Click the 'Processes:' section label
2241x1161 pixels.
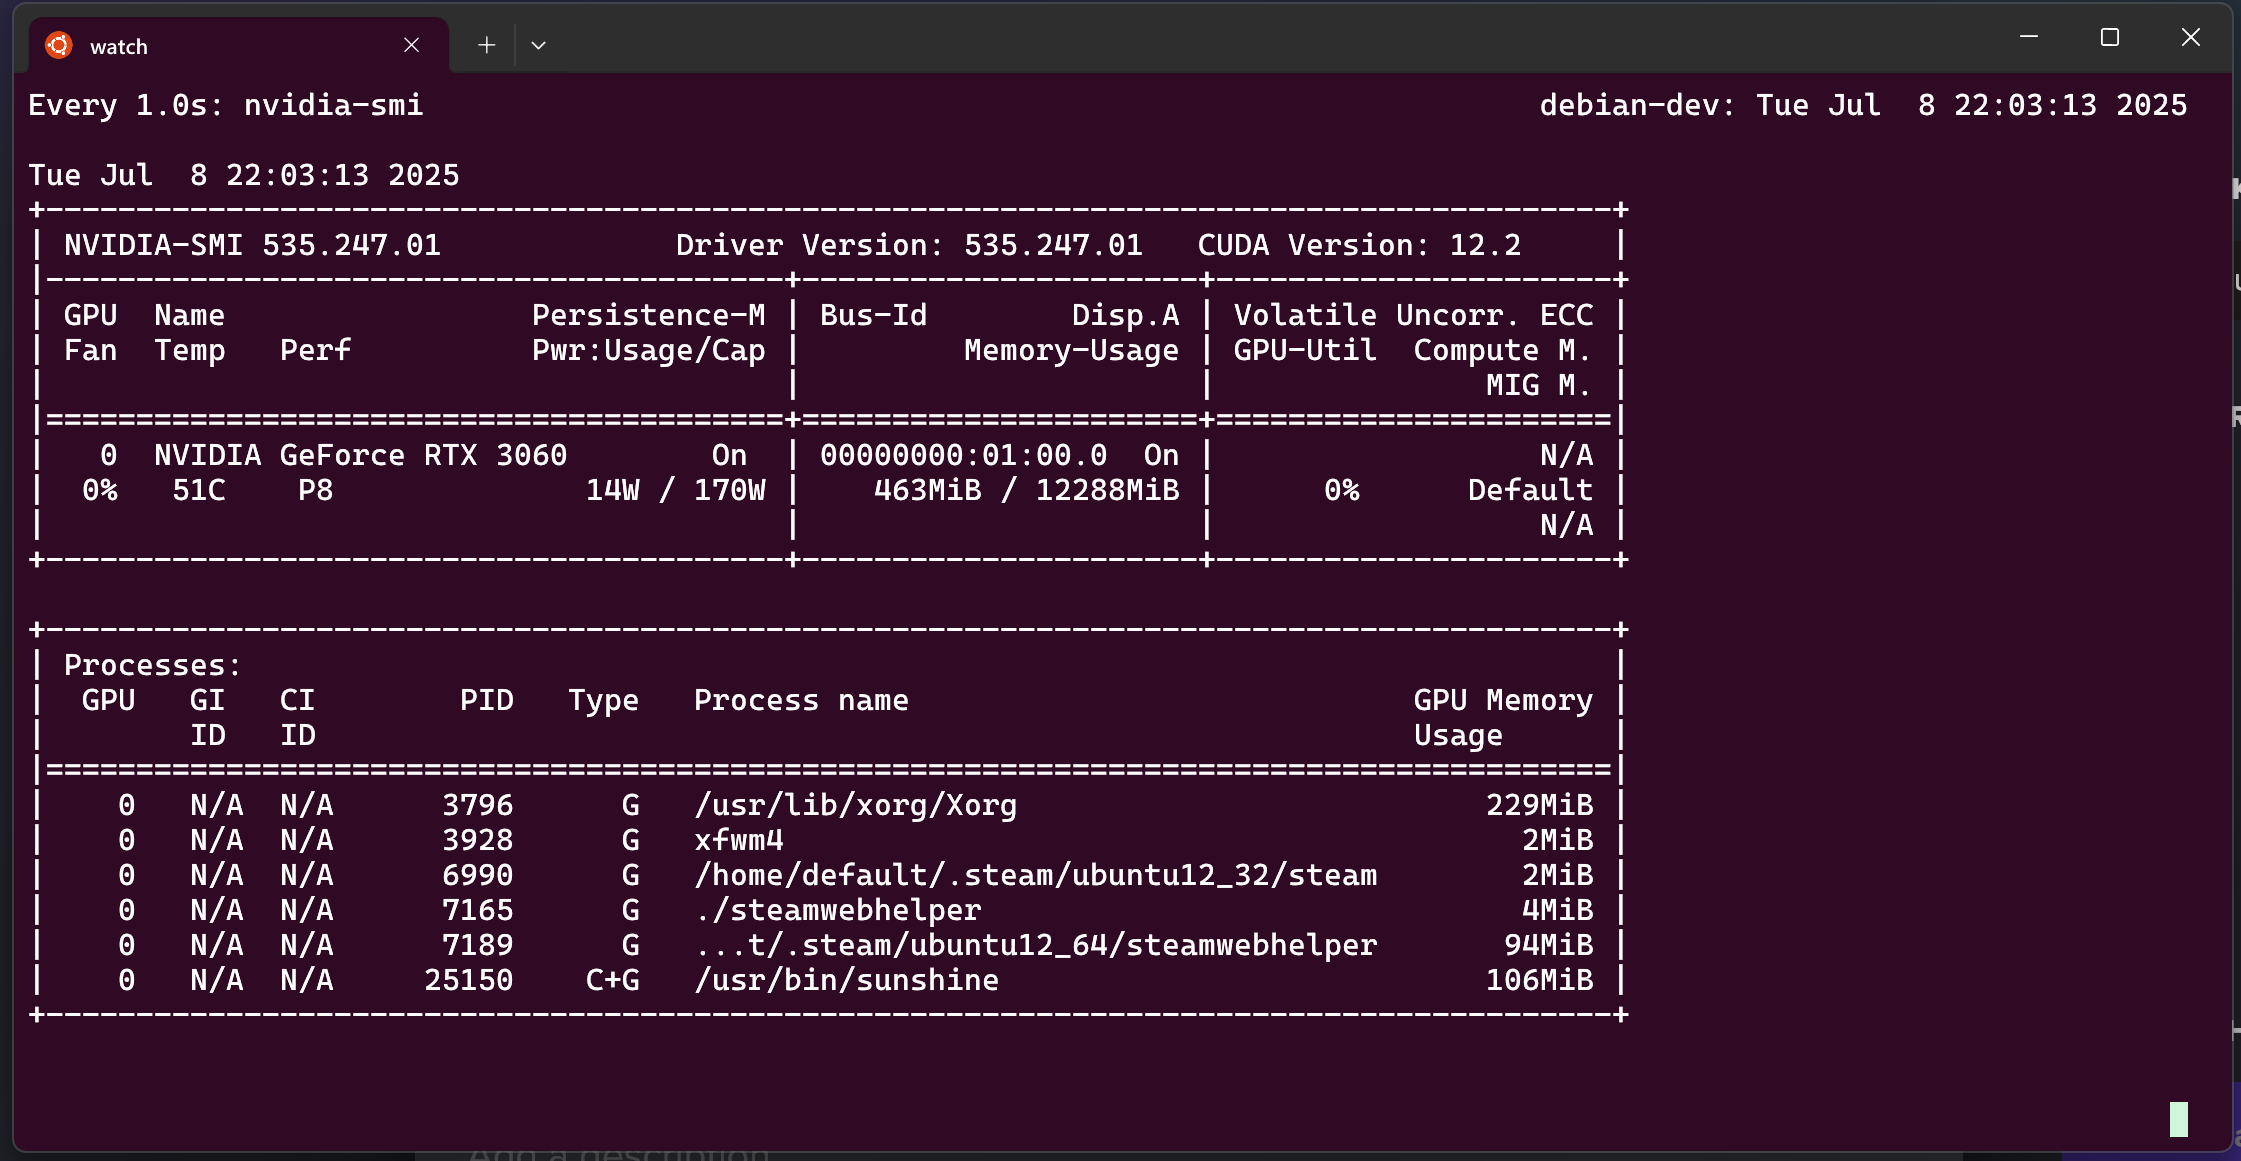pos(153,665)
